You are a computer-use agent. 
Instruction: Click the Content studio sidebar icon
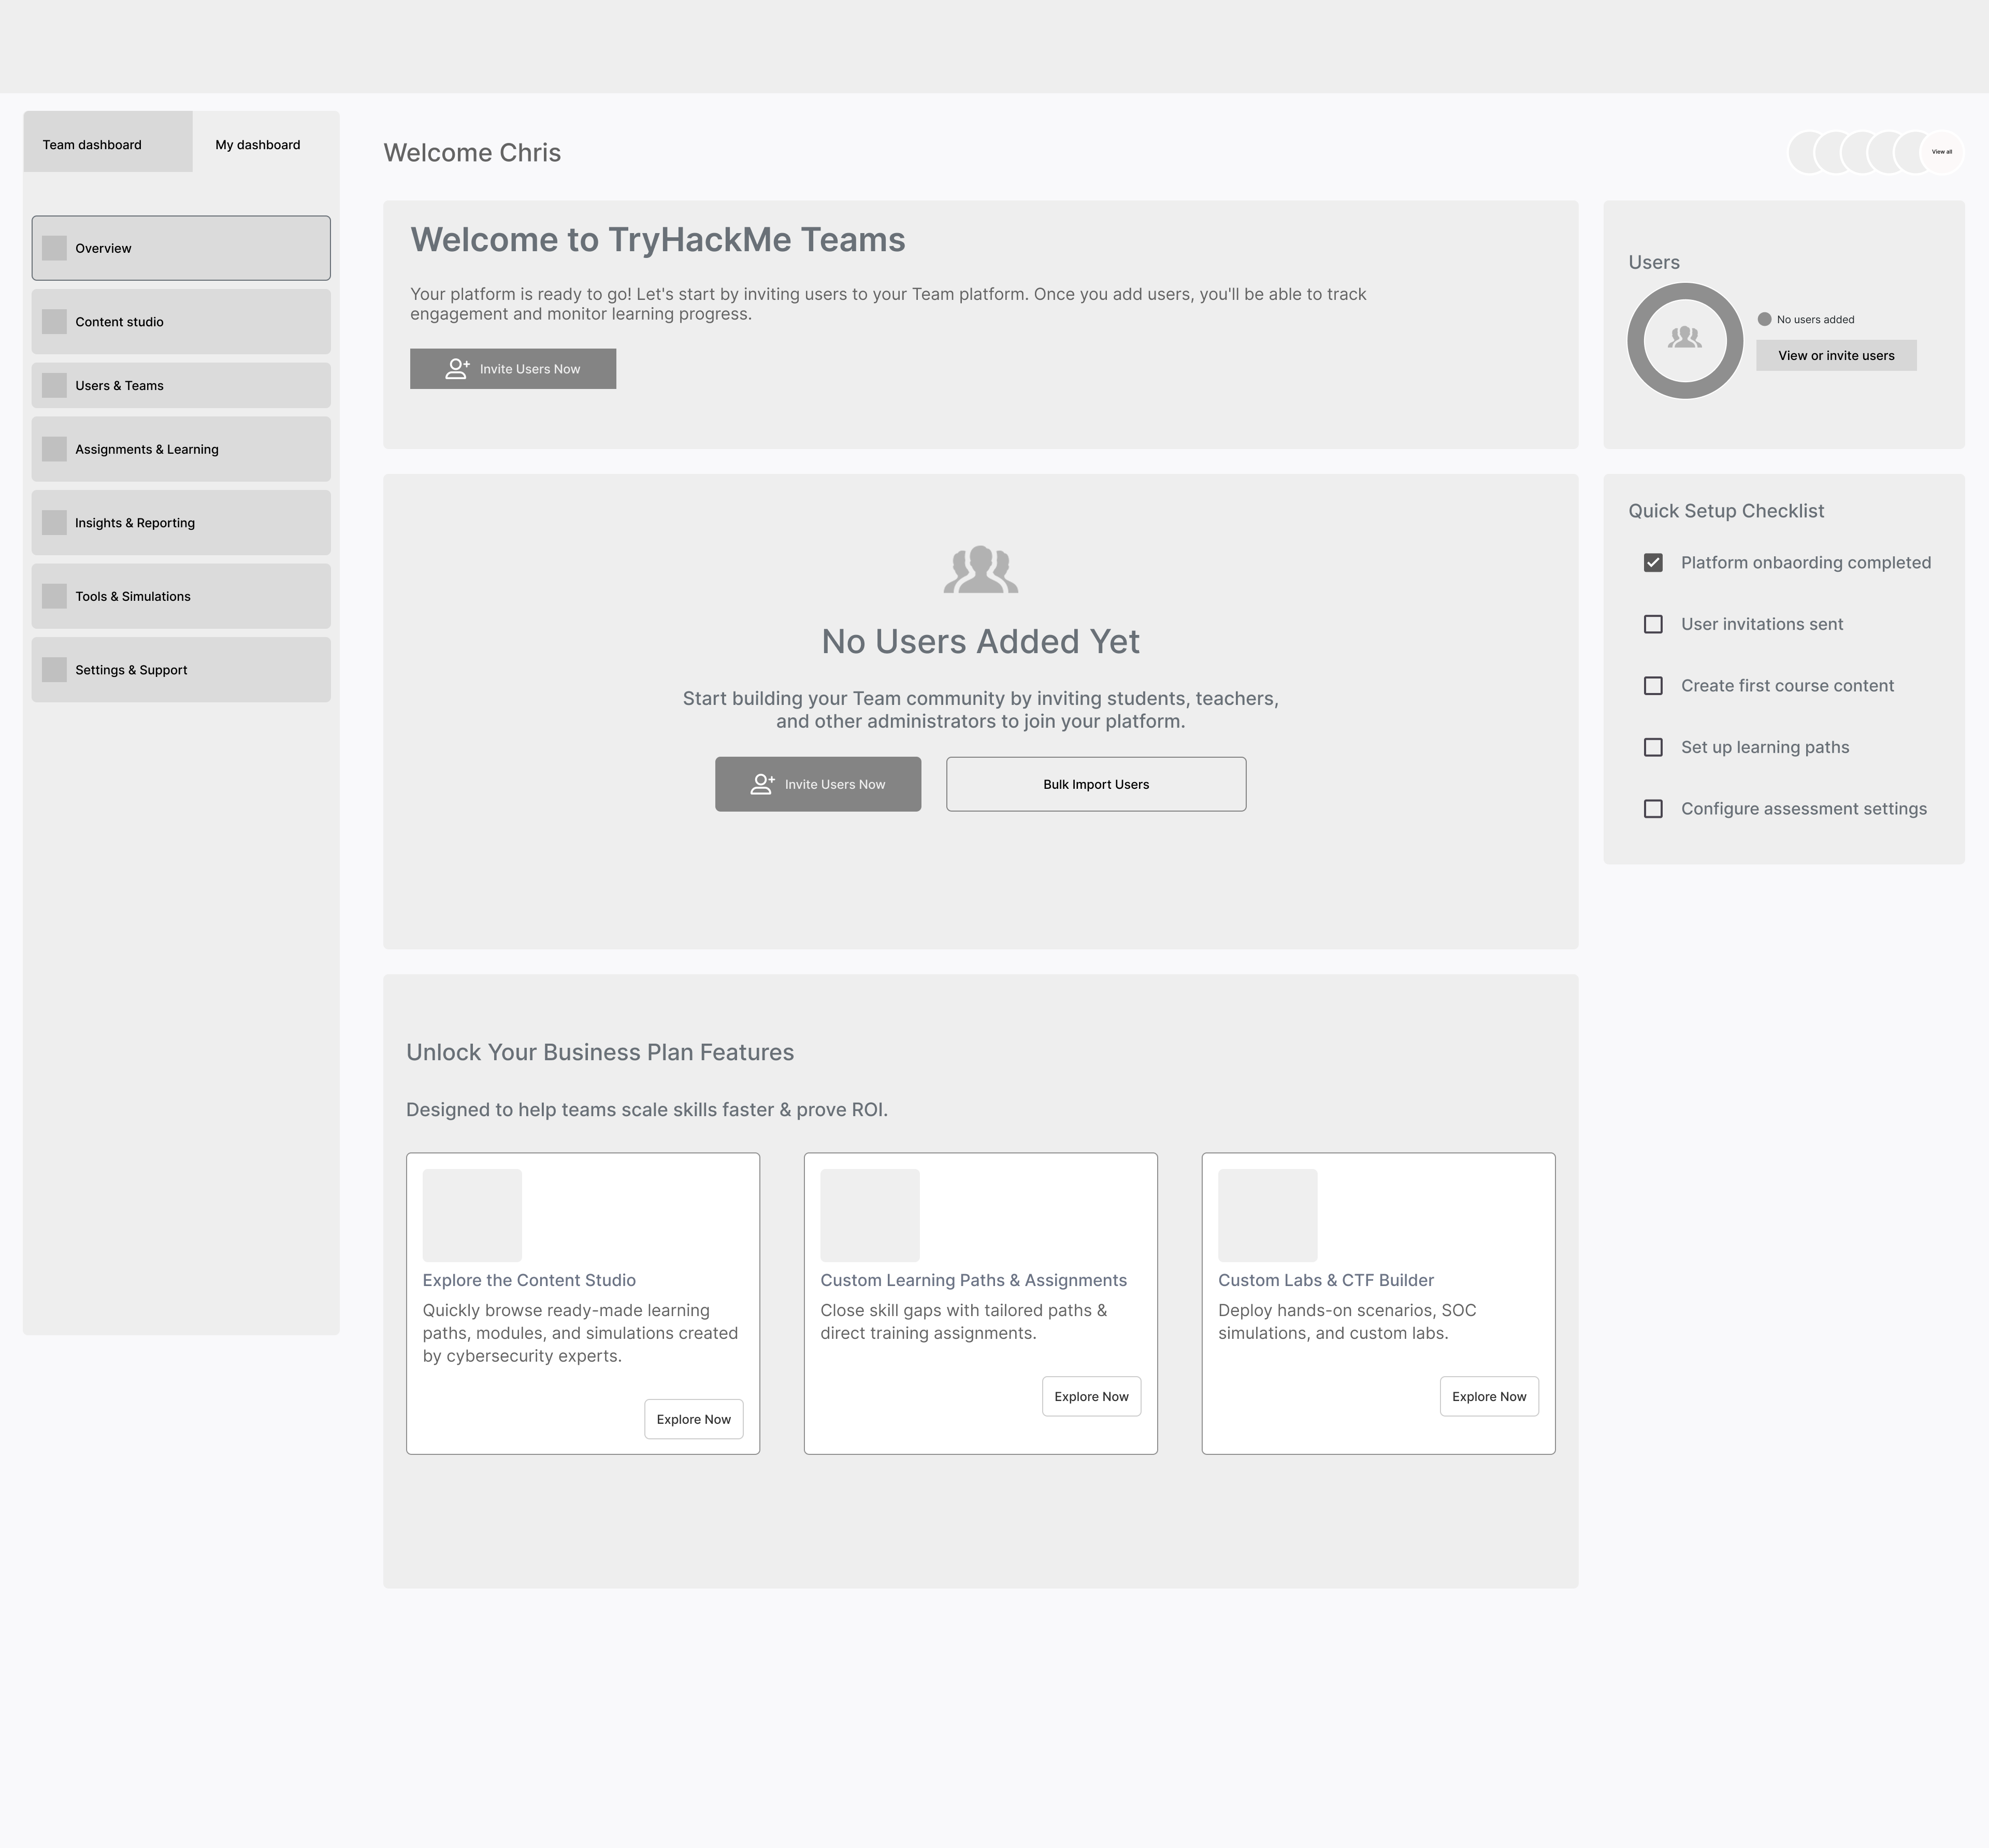(54, 322)
